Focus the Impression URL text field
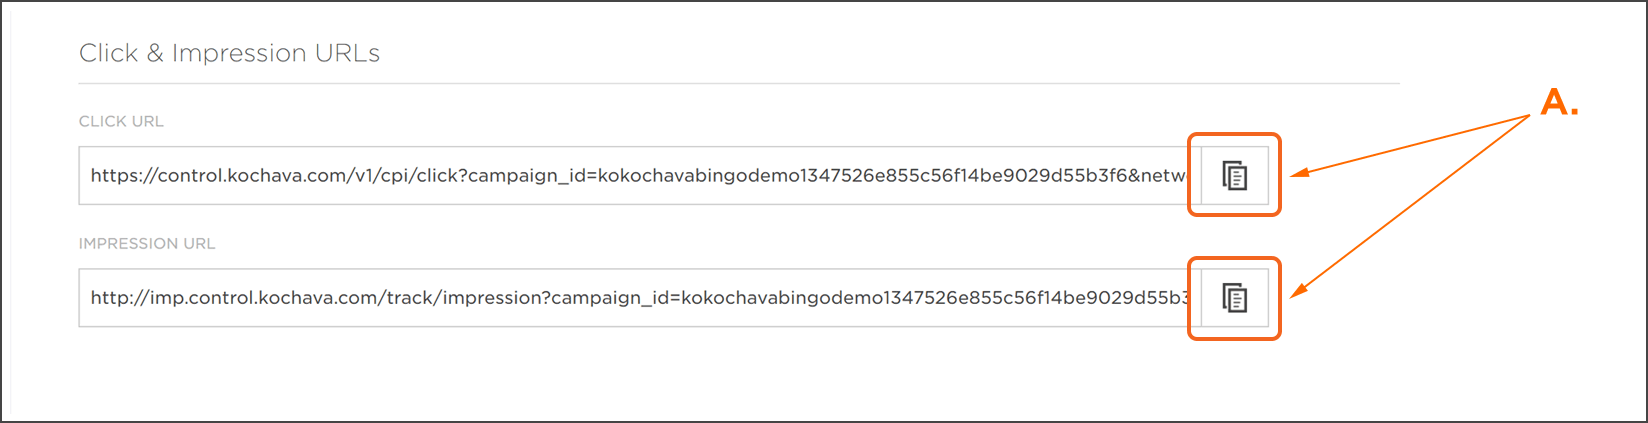 pos(640,298)
